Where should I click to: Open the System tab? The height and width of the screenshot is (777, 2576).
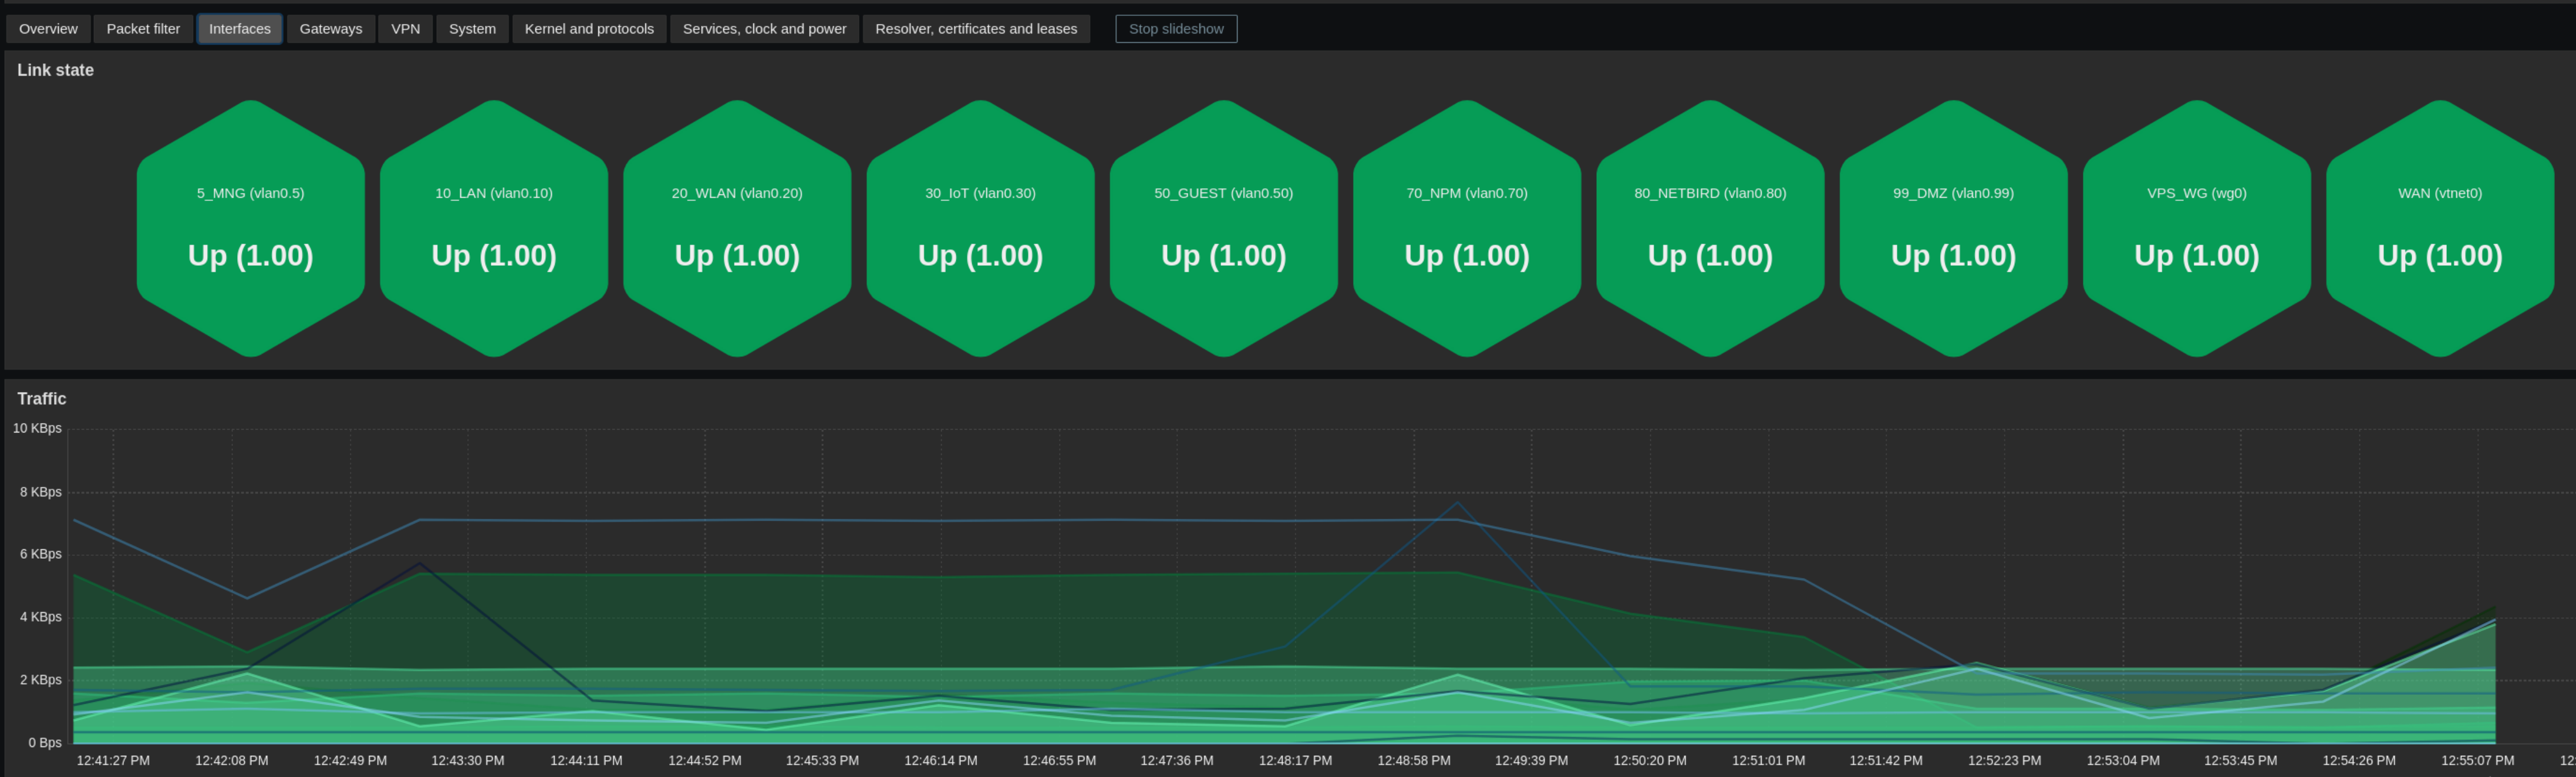click(x=472, y=29)
